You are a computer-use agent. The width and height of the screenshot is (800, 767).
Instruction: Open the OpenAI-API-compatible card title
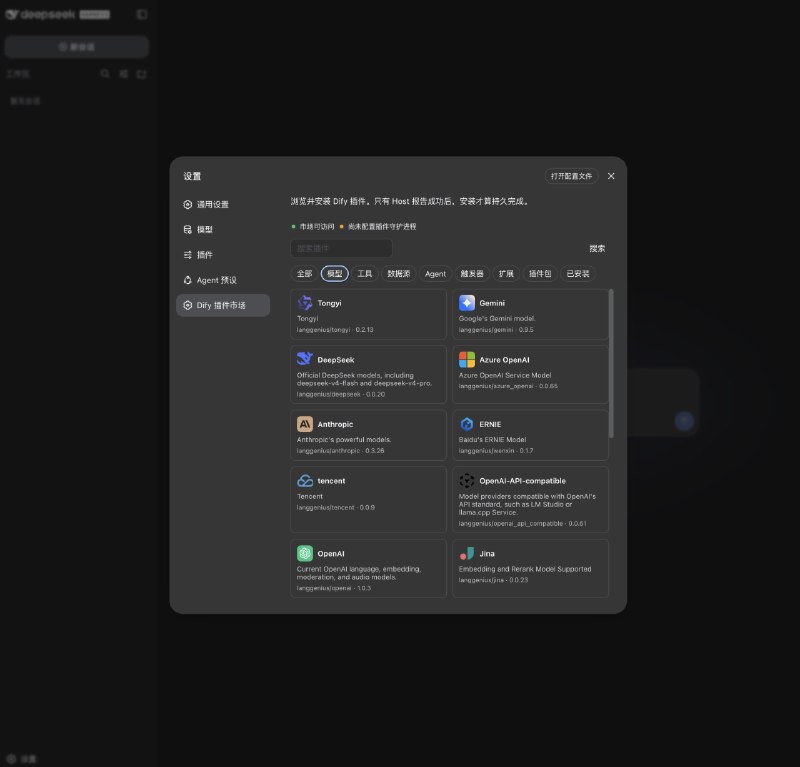pos(522,481)
